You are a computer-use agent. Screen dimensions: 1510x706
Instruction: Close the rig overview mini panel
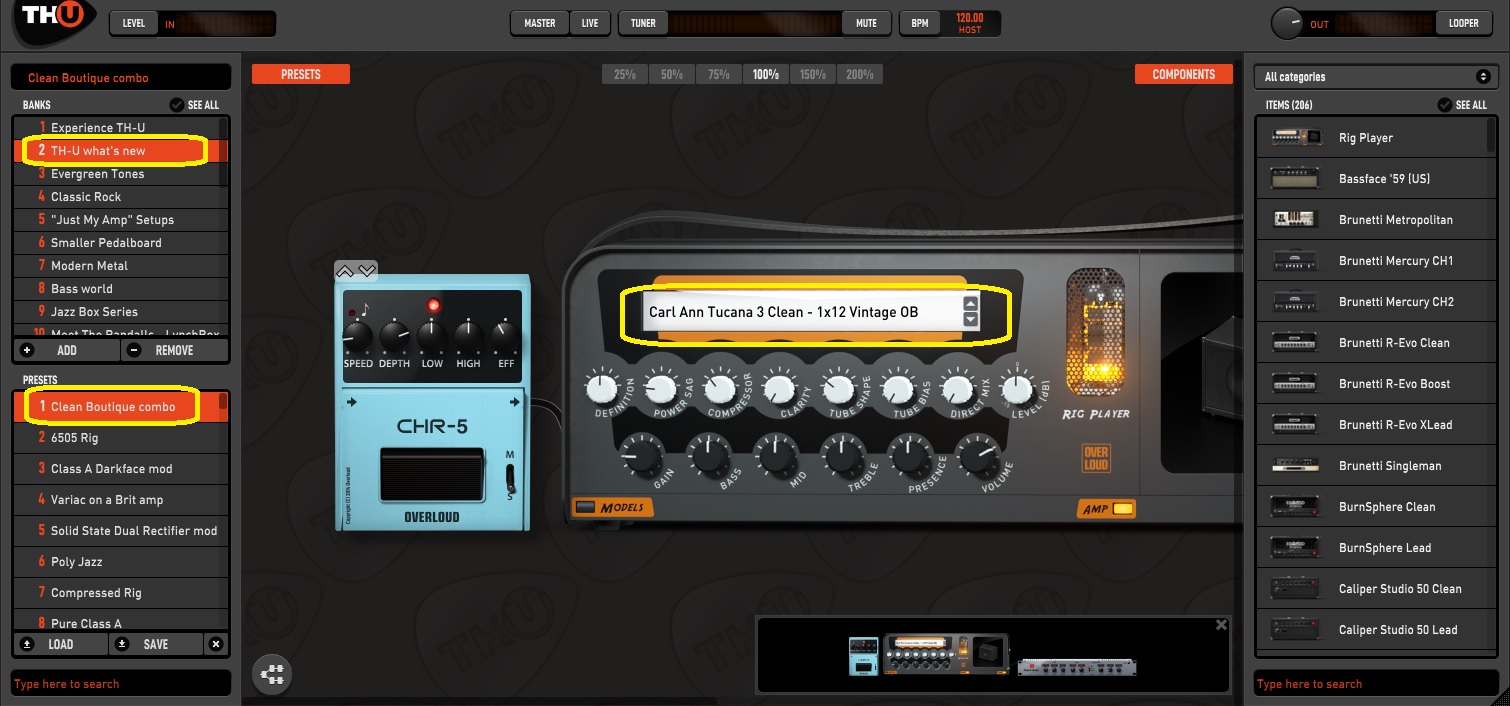point(1221,625)
